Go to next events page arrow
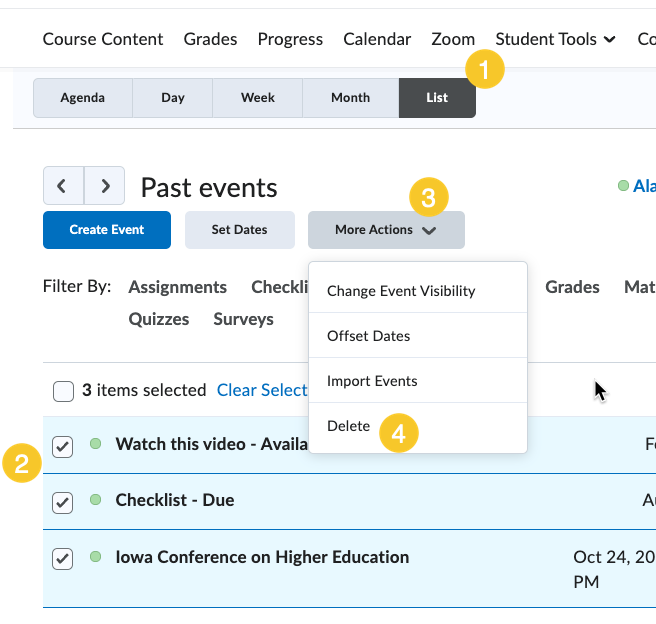The image size is (656, 624). point(105,186)
